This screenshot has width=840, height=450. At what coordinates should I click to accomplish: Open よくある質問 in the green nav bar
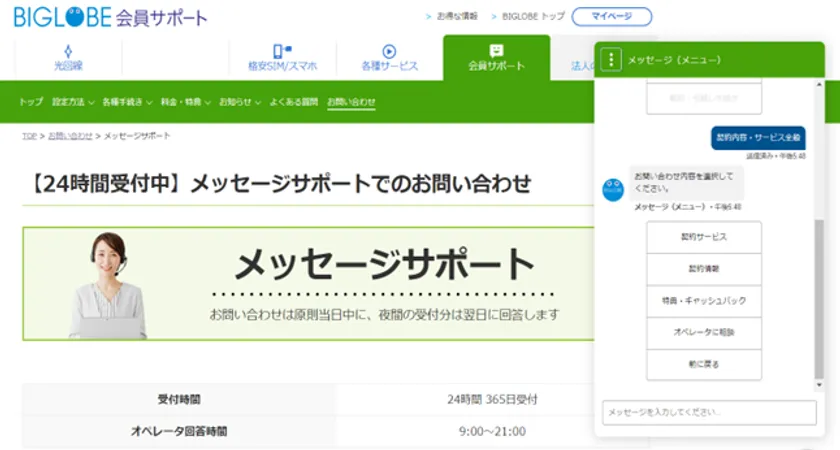293,102
